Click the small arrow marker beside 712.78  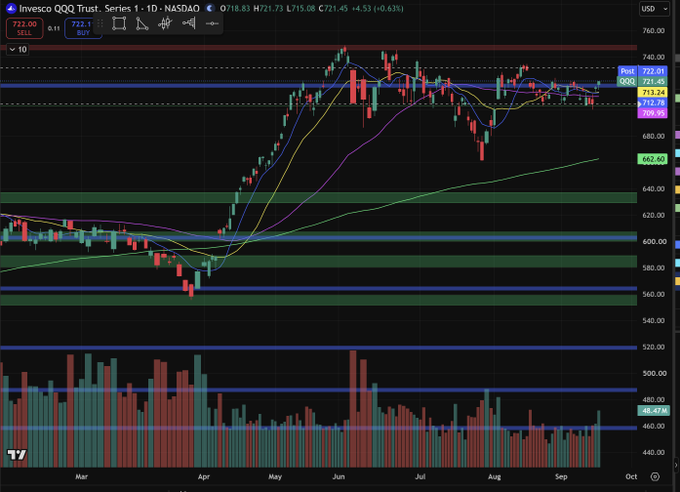pyautogui.click(x=639, y=104)
